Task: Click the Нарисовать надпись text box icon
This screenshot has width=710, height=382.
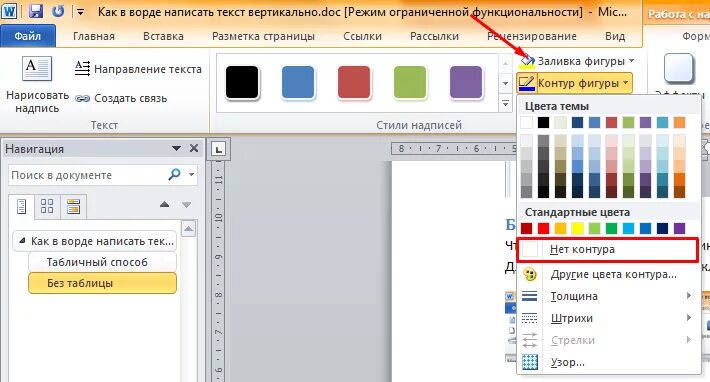Action: click(x=37, y=68)
